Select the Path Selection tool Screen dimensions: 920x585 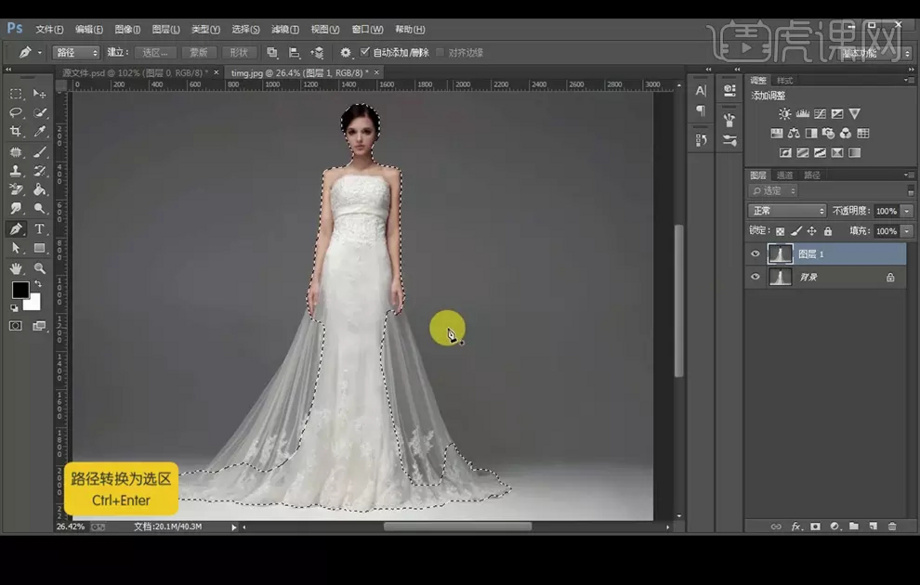pyautogui.click(x=16, y=248)
